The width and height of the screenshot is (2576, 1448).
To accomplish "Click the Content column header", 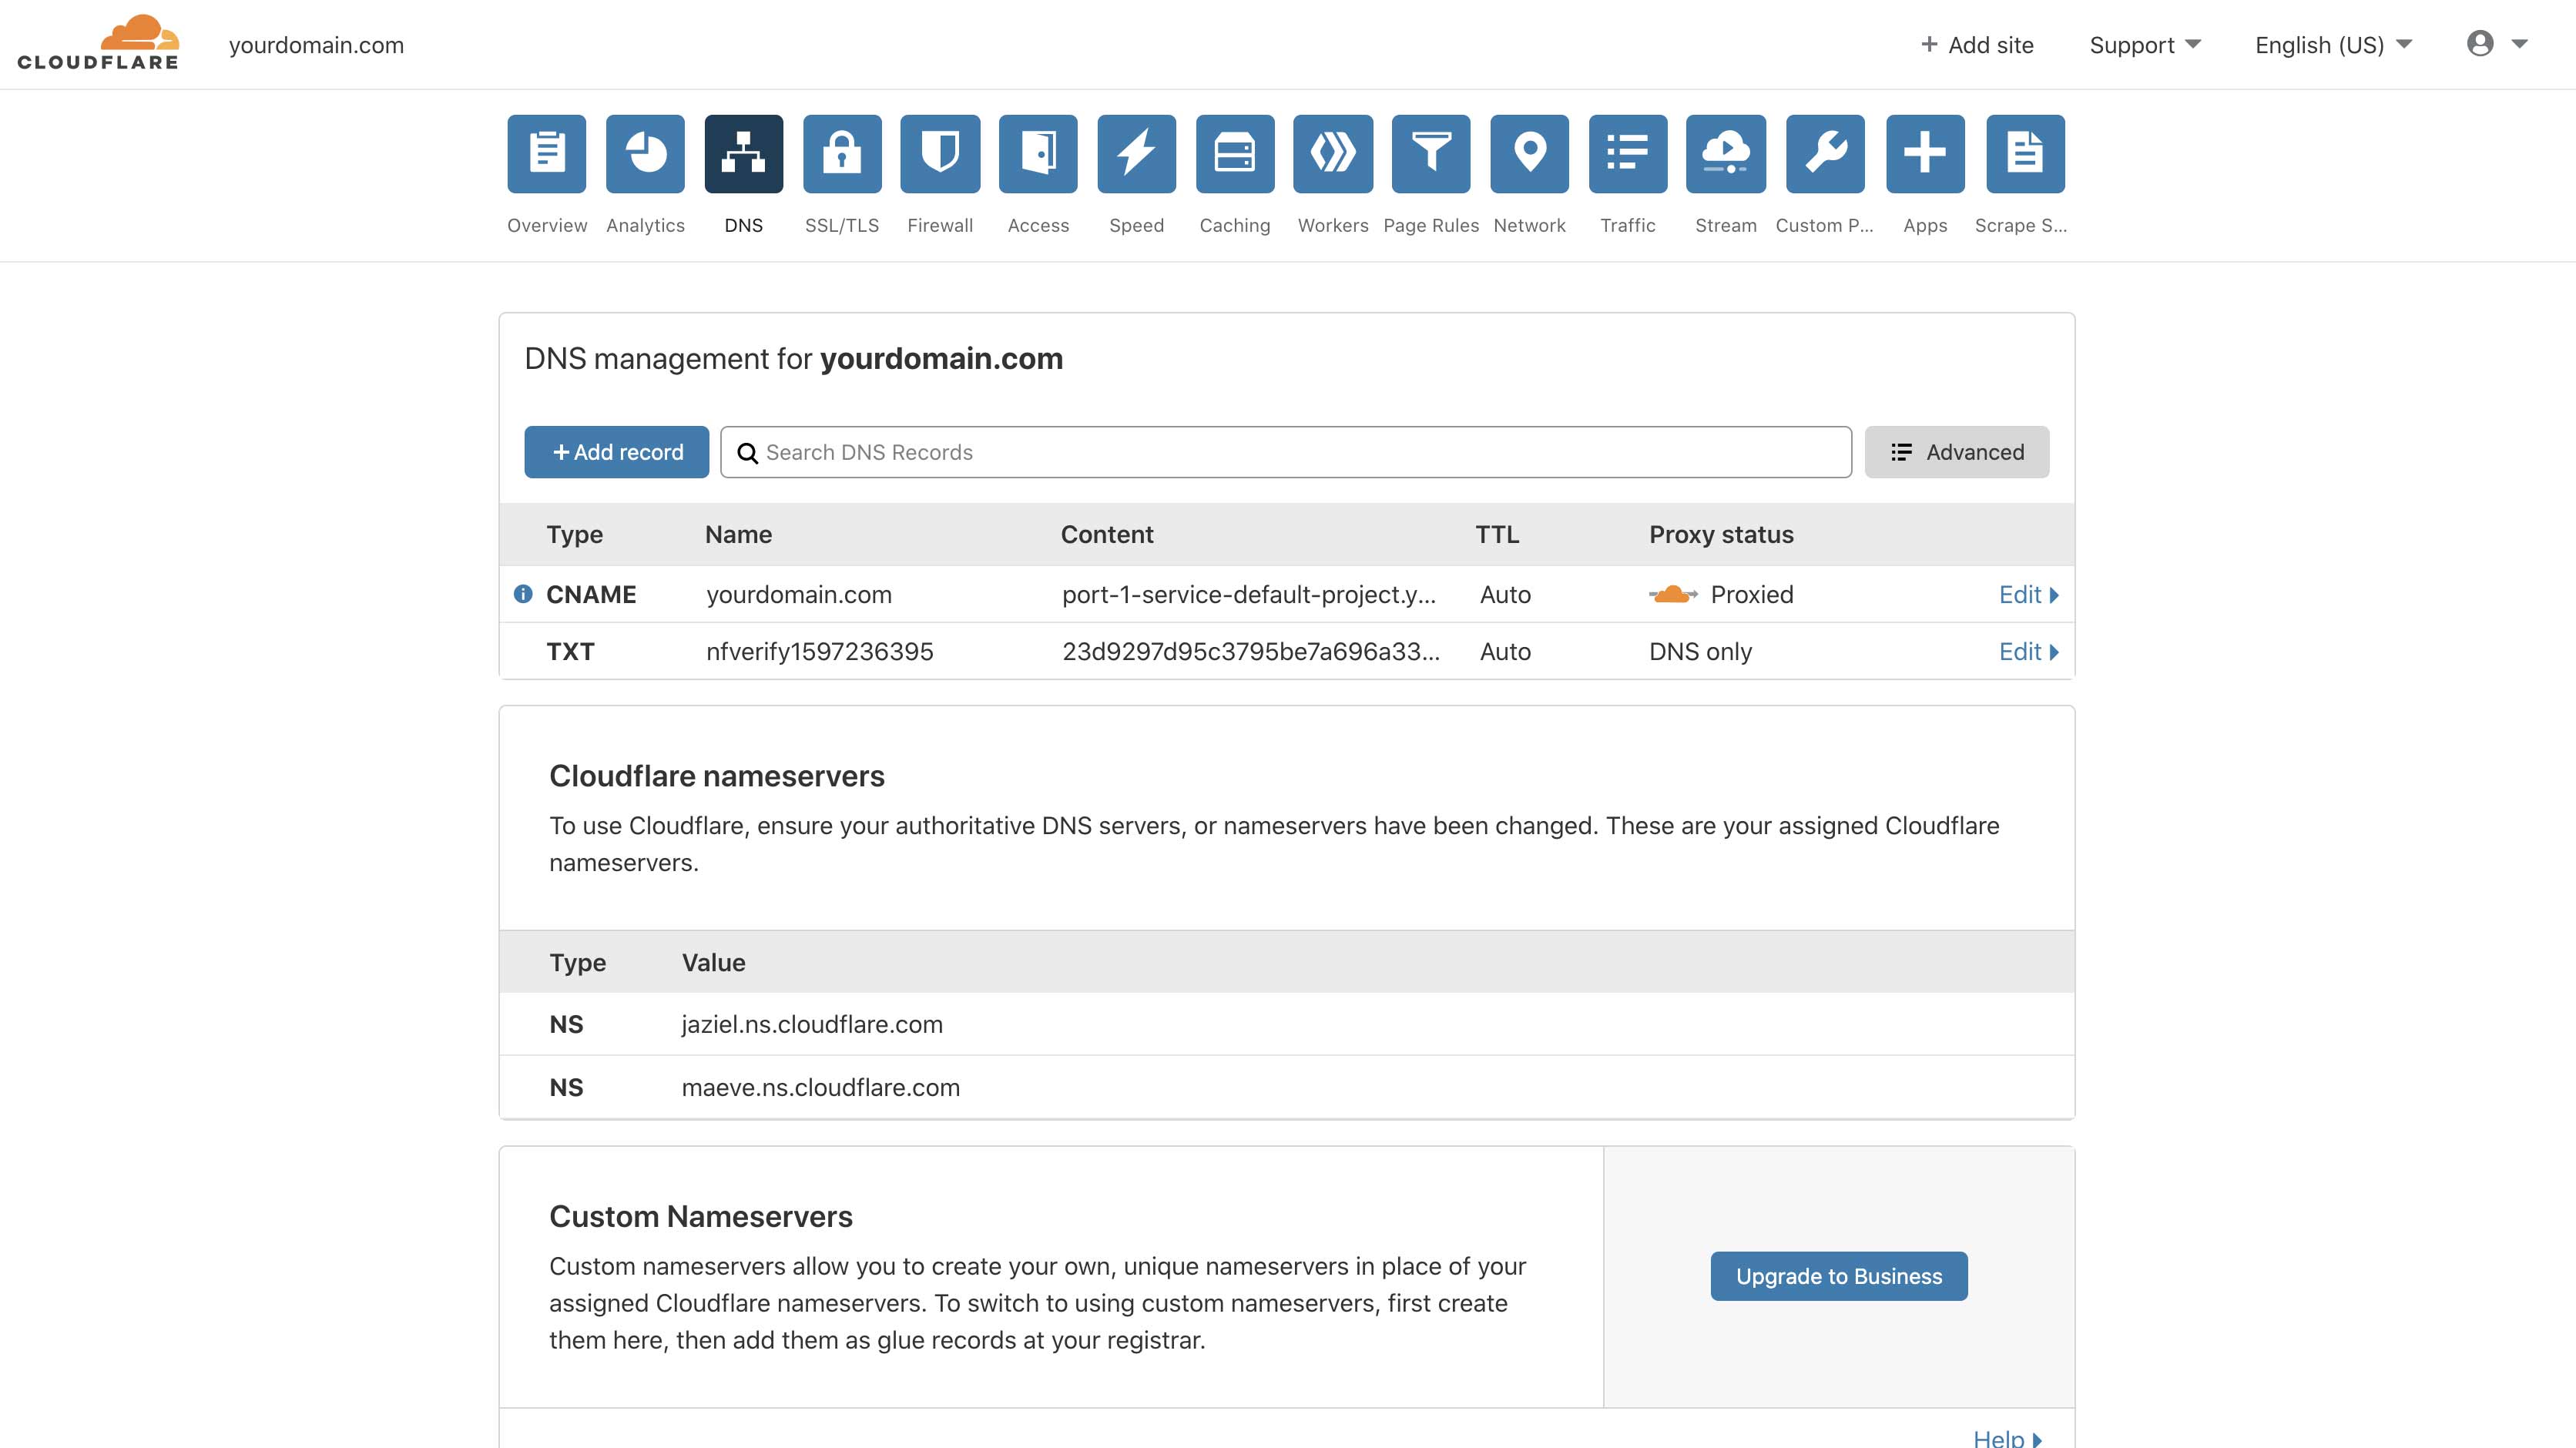I will coord(1107,535).
